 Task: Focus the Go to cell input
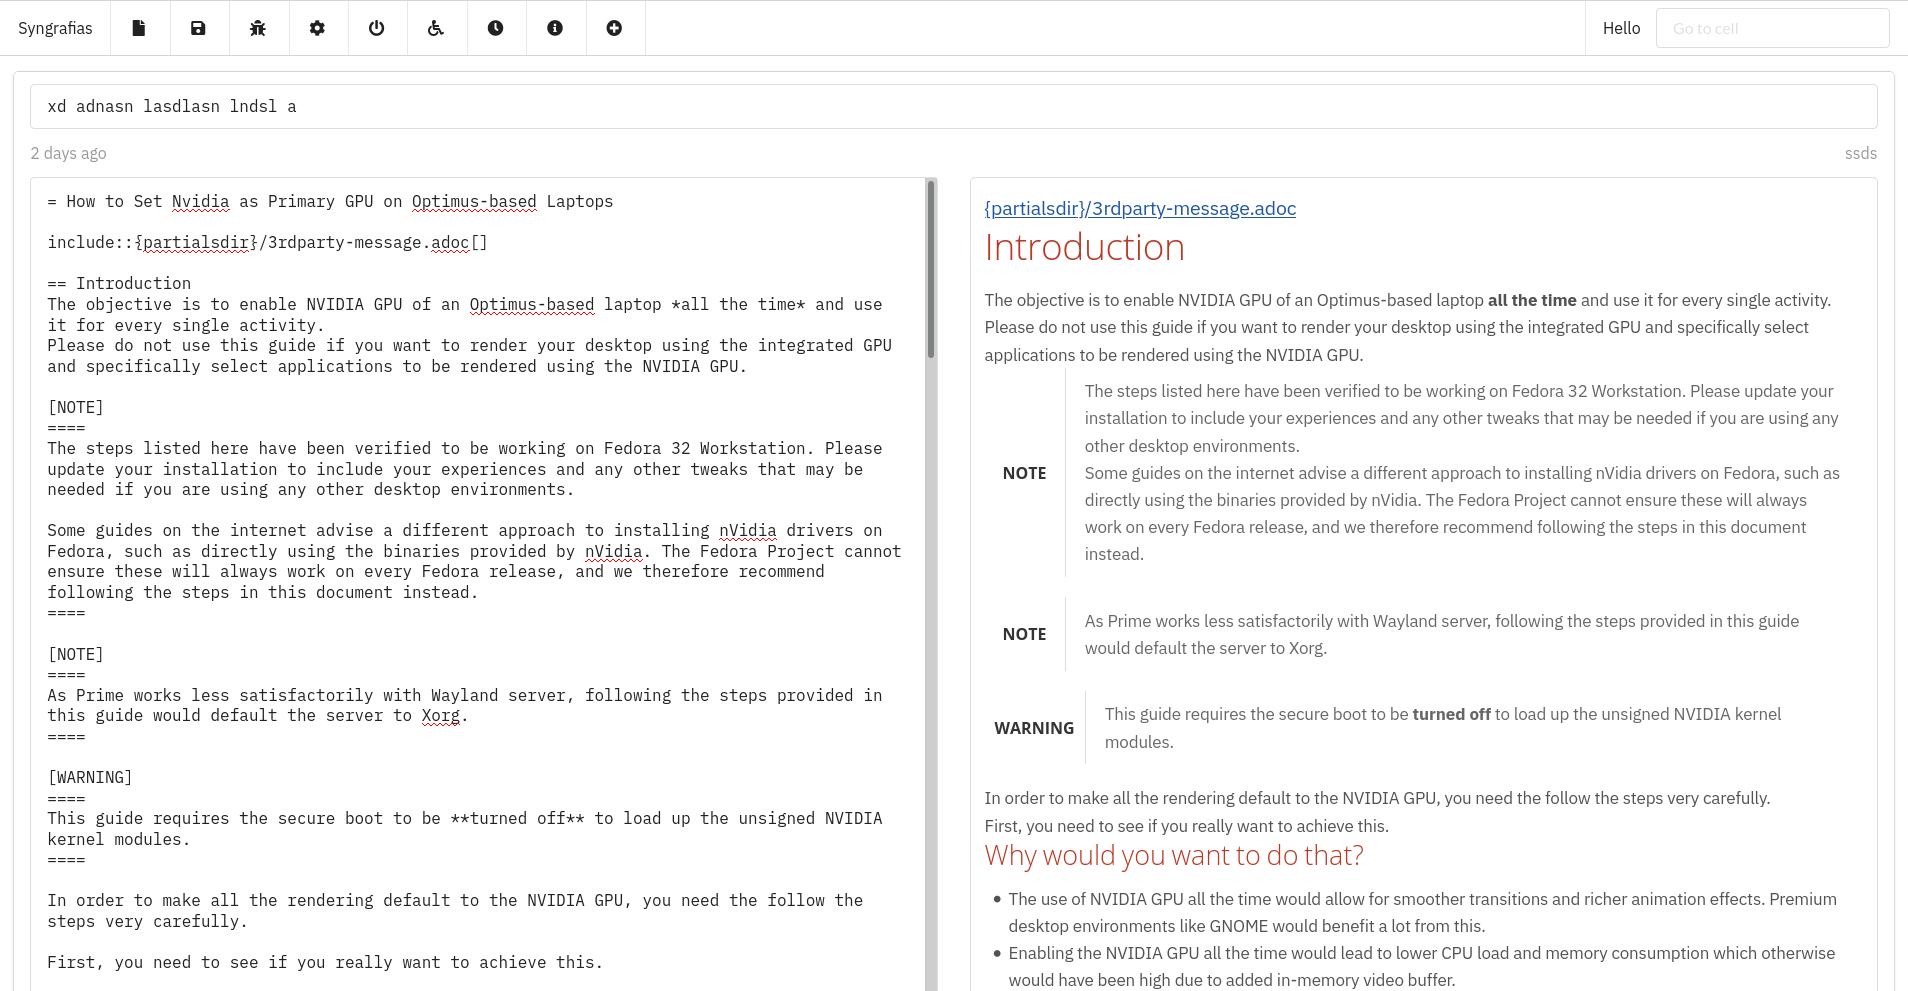[1772, 28]
